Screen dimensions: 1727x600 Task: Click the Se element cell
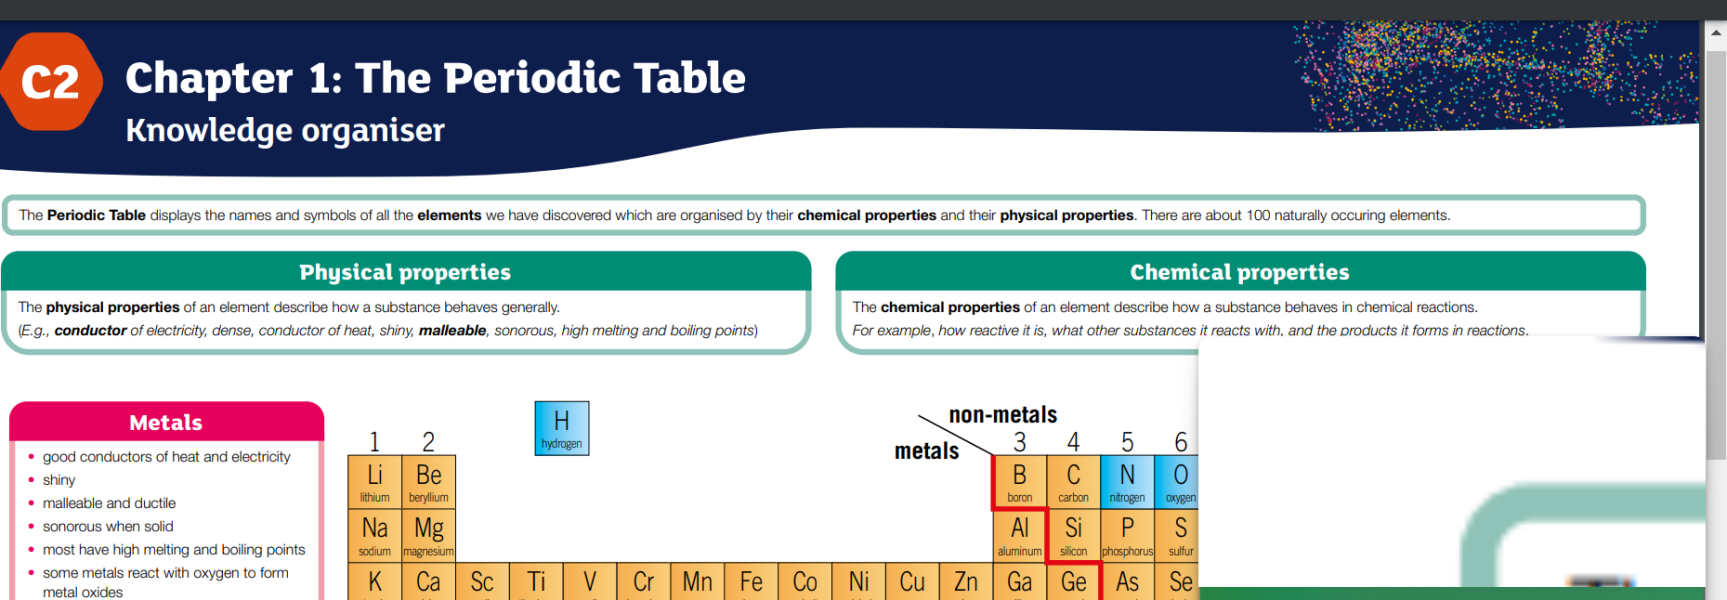1178,581
